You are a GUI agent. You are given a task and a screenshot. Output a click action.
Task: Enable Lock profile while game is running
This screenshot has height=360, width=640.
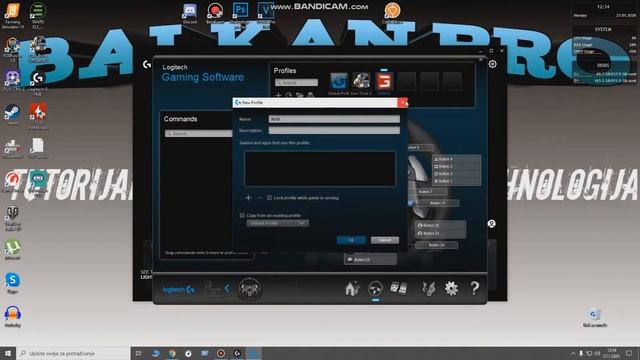tap(269, 198)
